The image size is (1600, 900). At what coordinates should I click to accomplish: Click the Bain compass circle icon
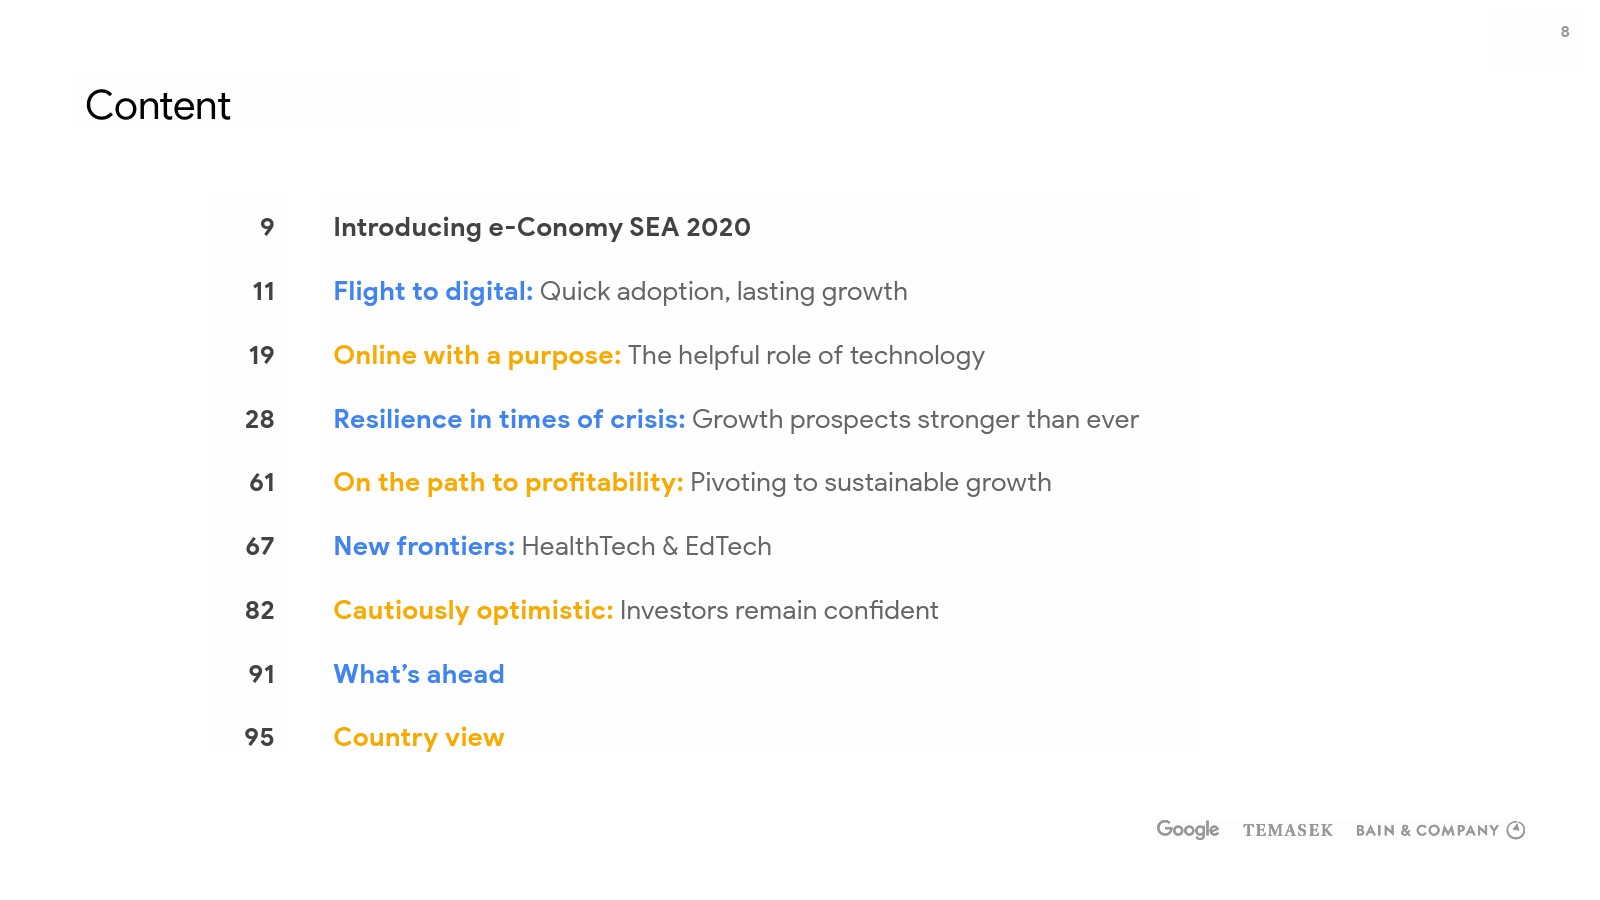1516,830
